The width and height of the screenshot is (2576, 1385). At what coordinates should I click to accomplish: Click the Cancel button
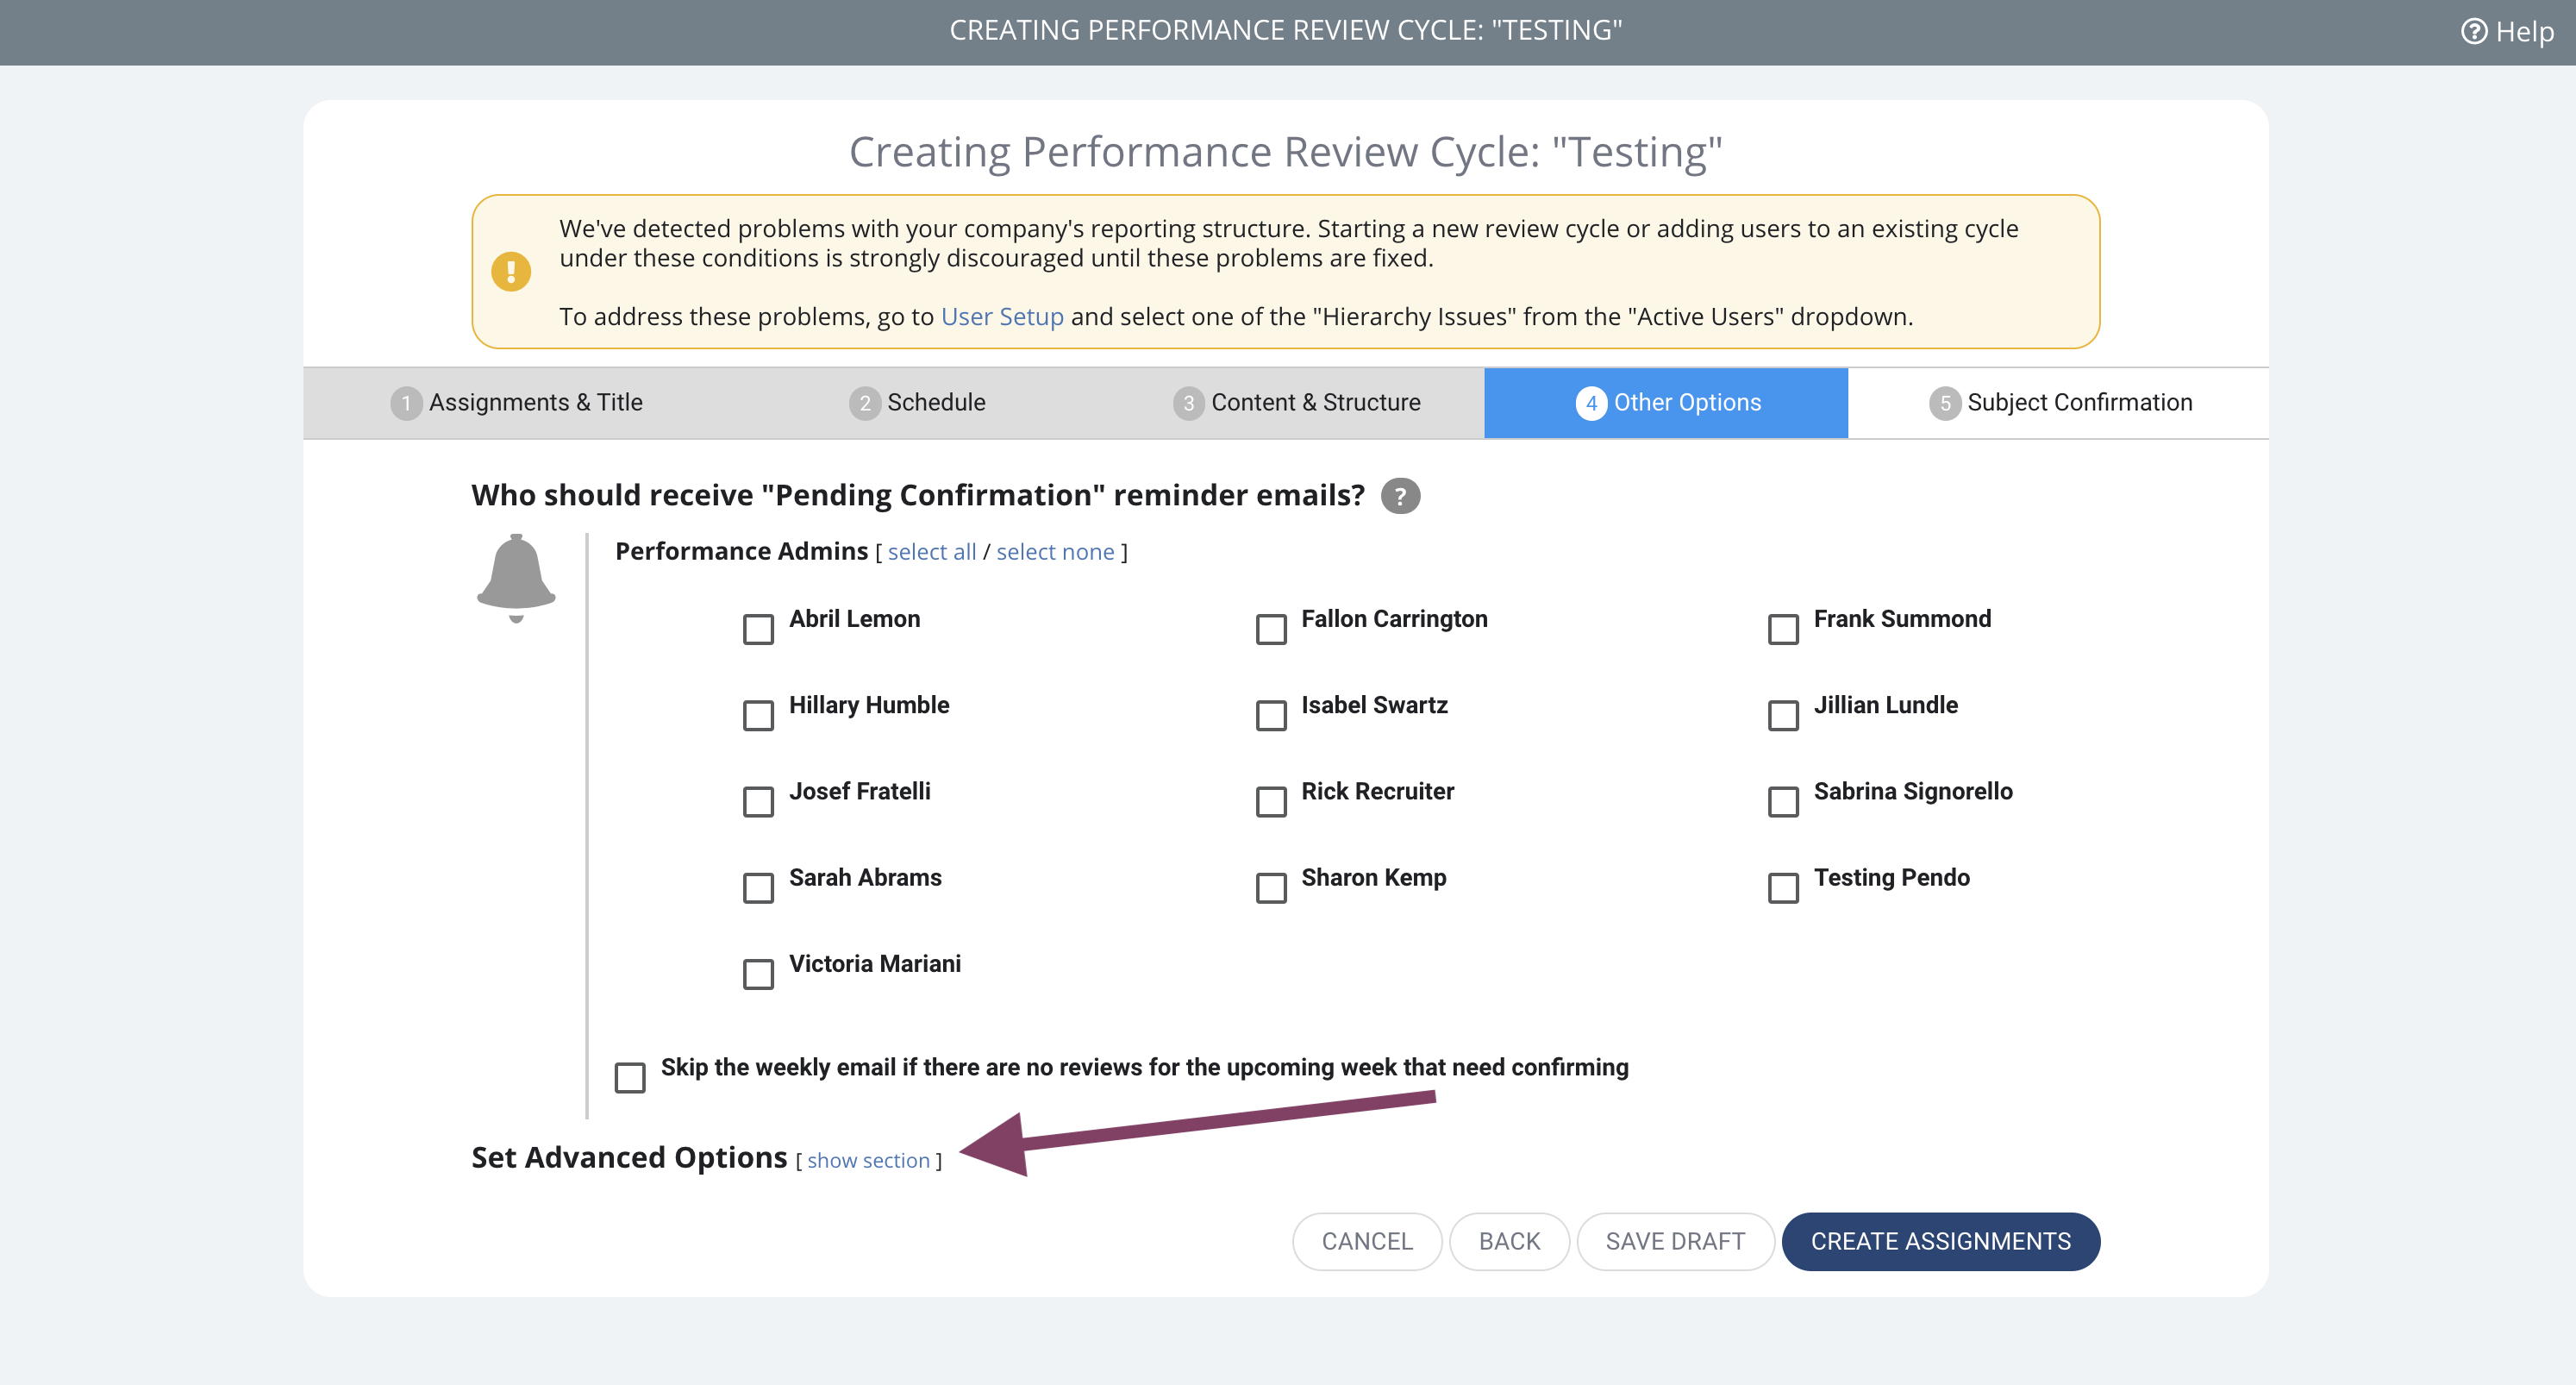click(1367, 1241)
